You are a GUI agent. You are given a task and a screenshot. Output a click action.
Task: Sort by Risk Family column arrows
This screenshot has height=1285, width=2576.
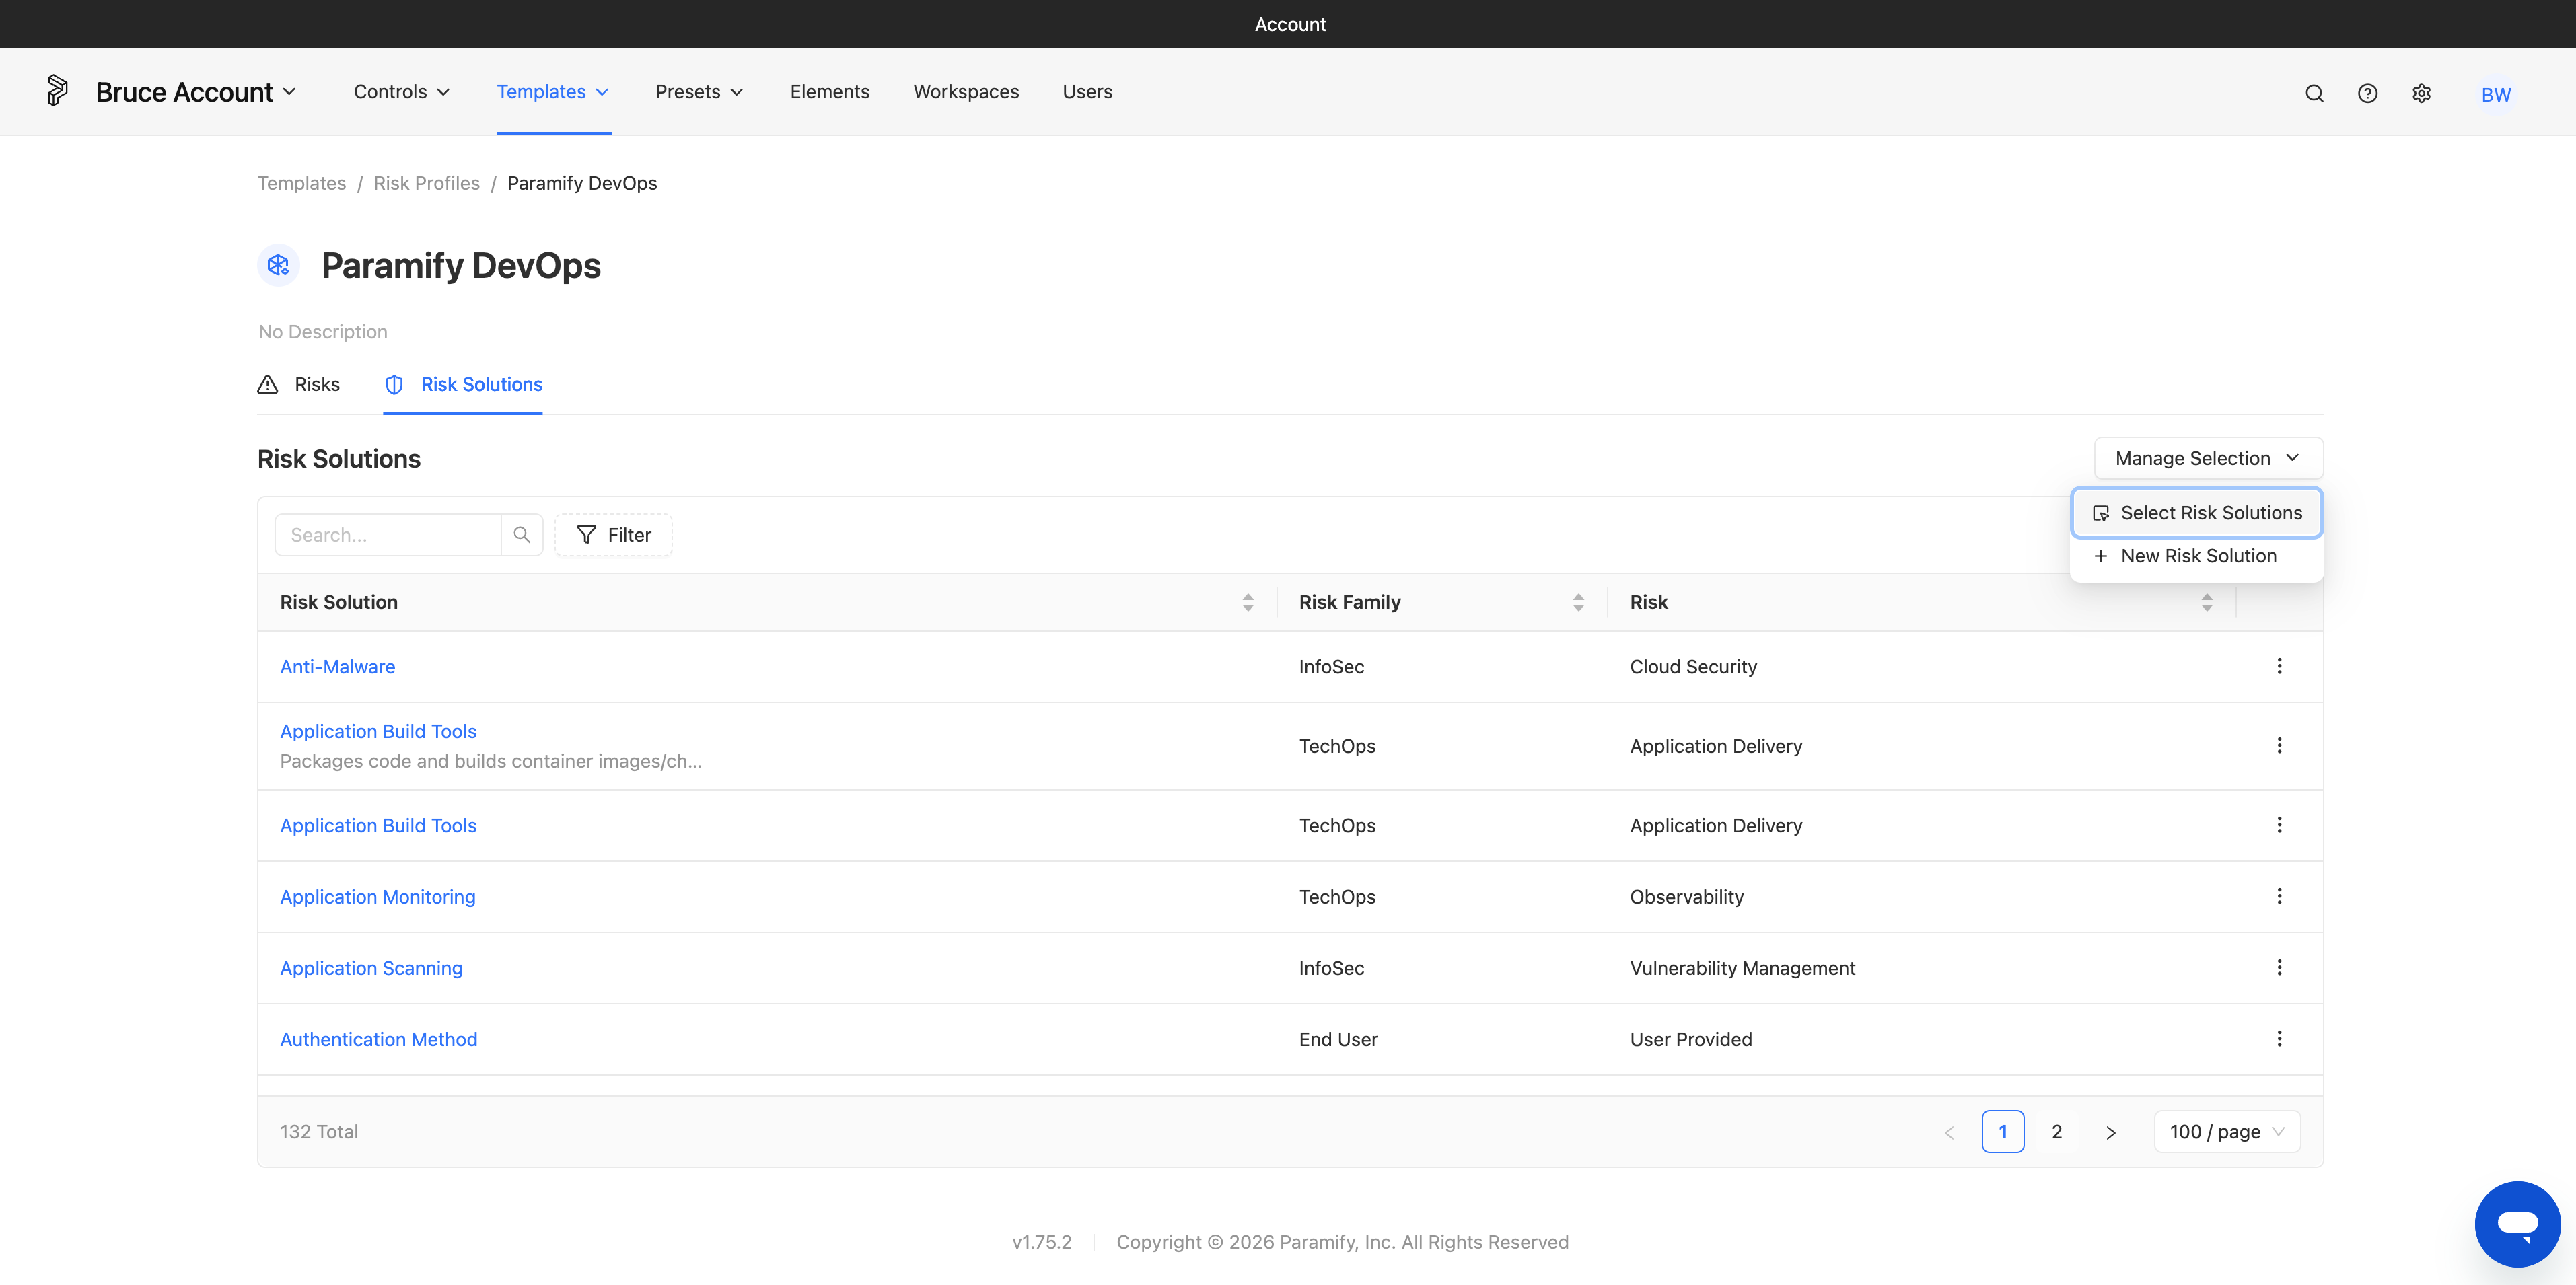point(1578,602)
